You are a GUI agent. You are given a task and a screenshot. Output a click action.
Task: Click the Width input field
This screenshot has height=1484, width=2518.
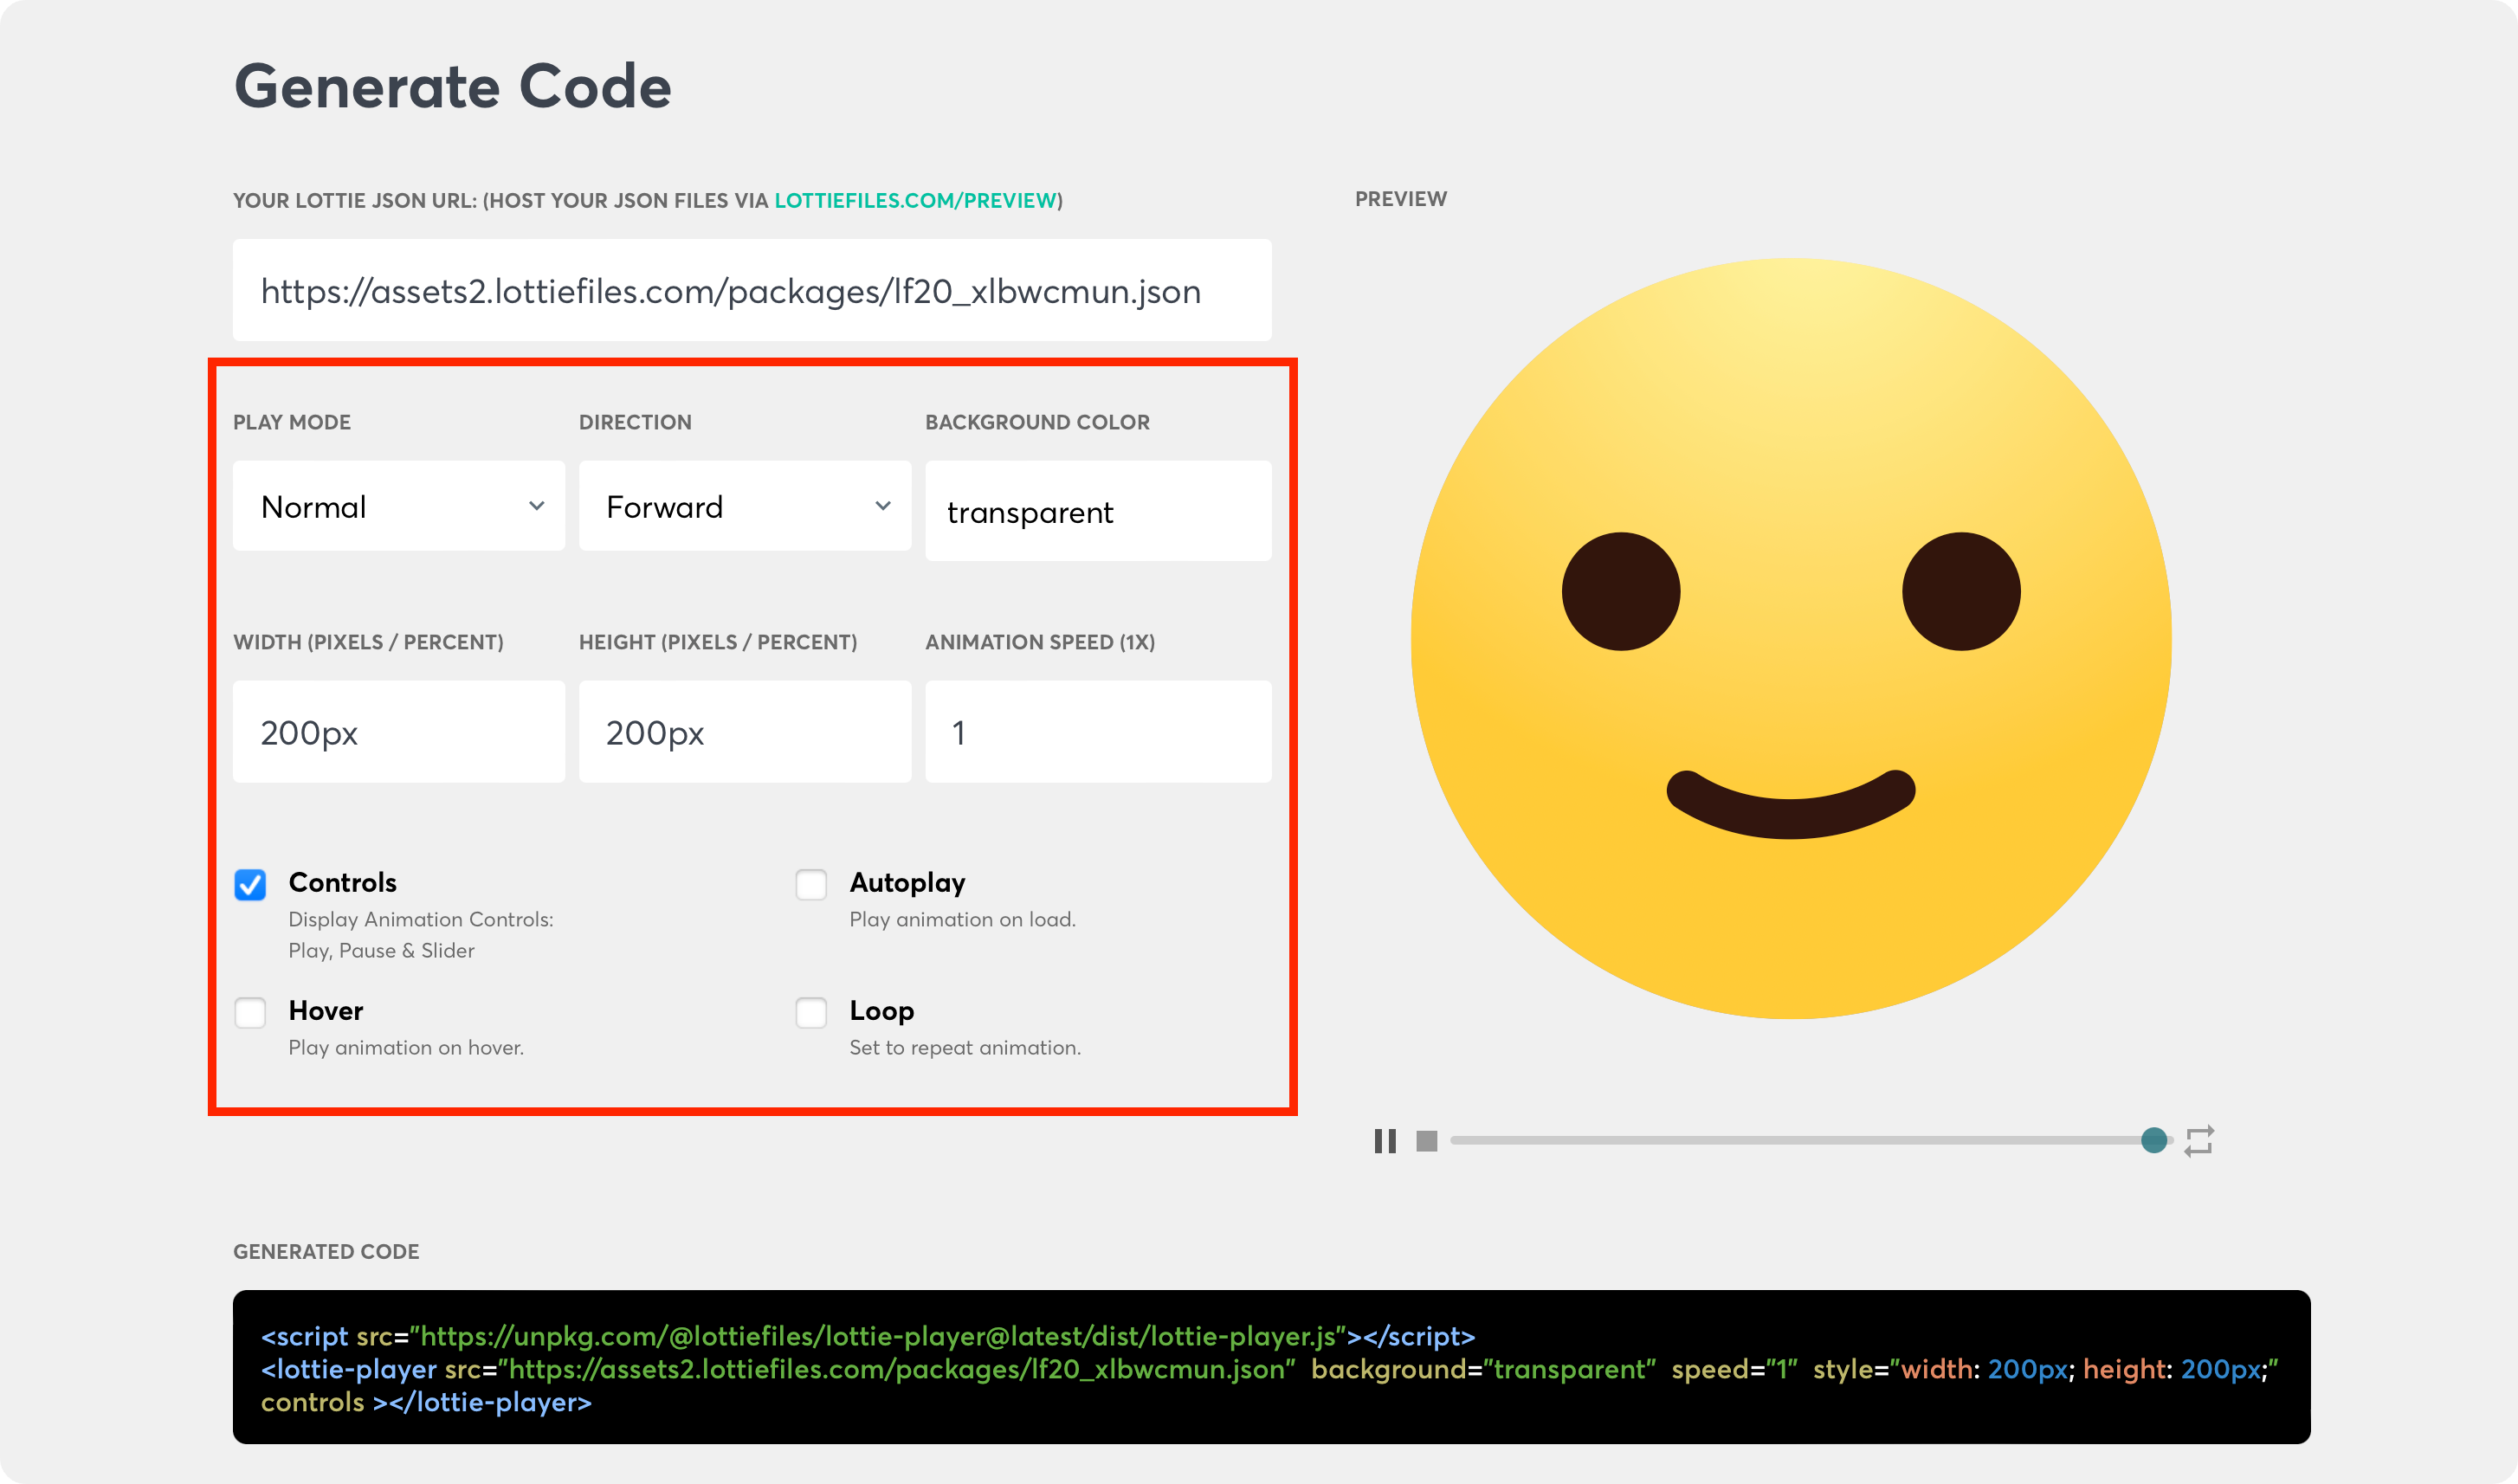point(398,732)
